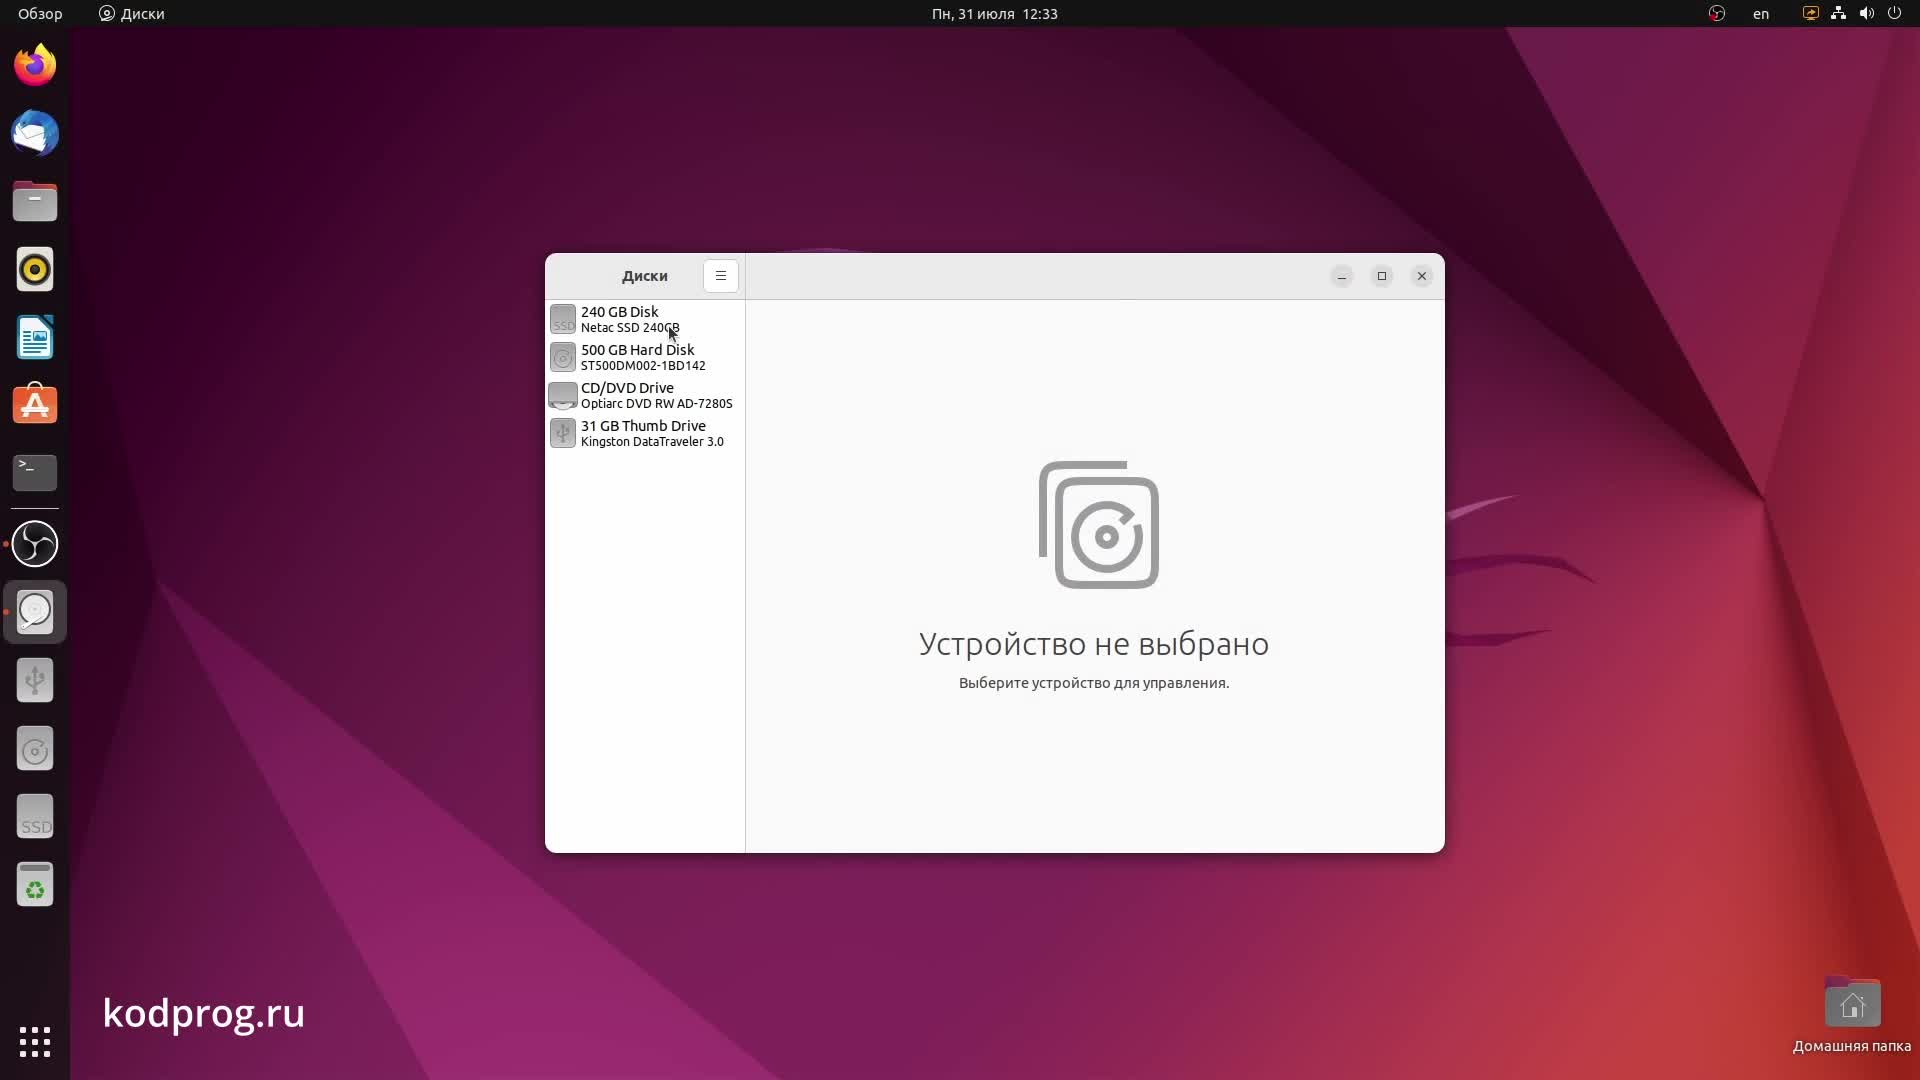1920x1080 pixels.
Task: Open the Trash from the dock
Action: 35,884
